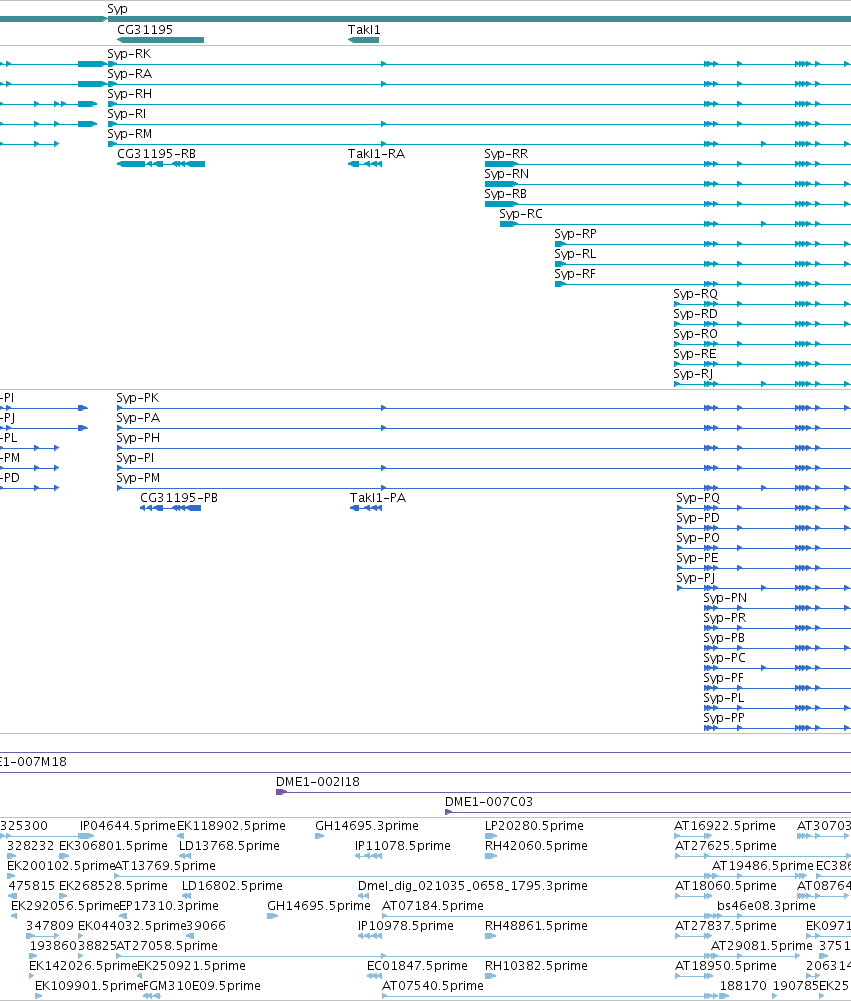Select the RH42060.5prime EST label
Viewport: 851px width, 1001px height.
(536, 846)
